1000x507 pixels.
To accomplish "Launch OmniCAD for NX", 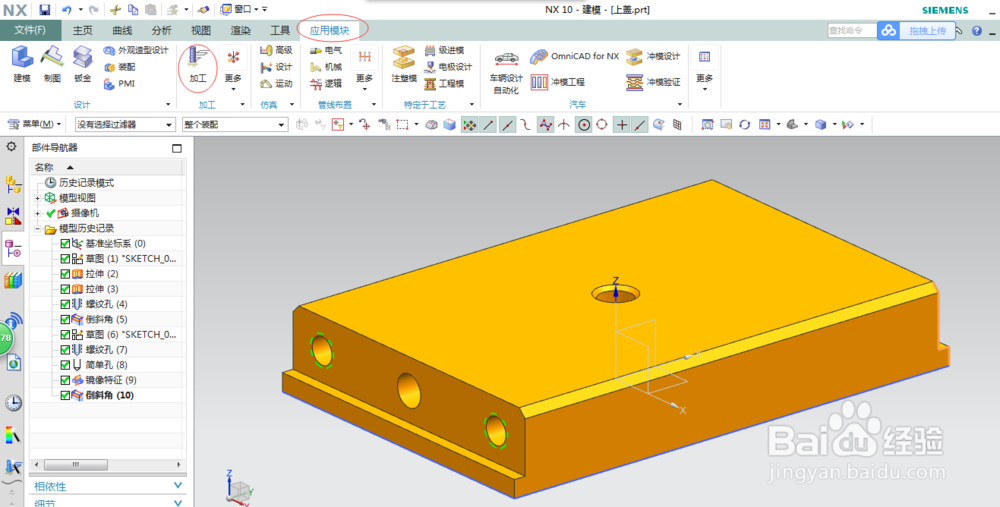I will click(x=575, y=56).
